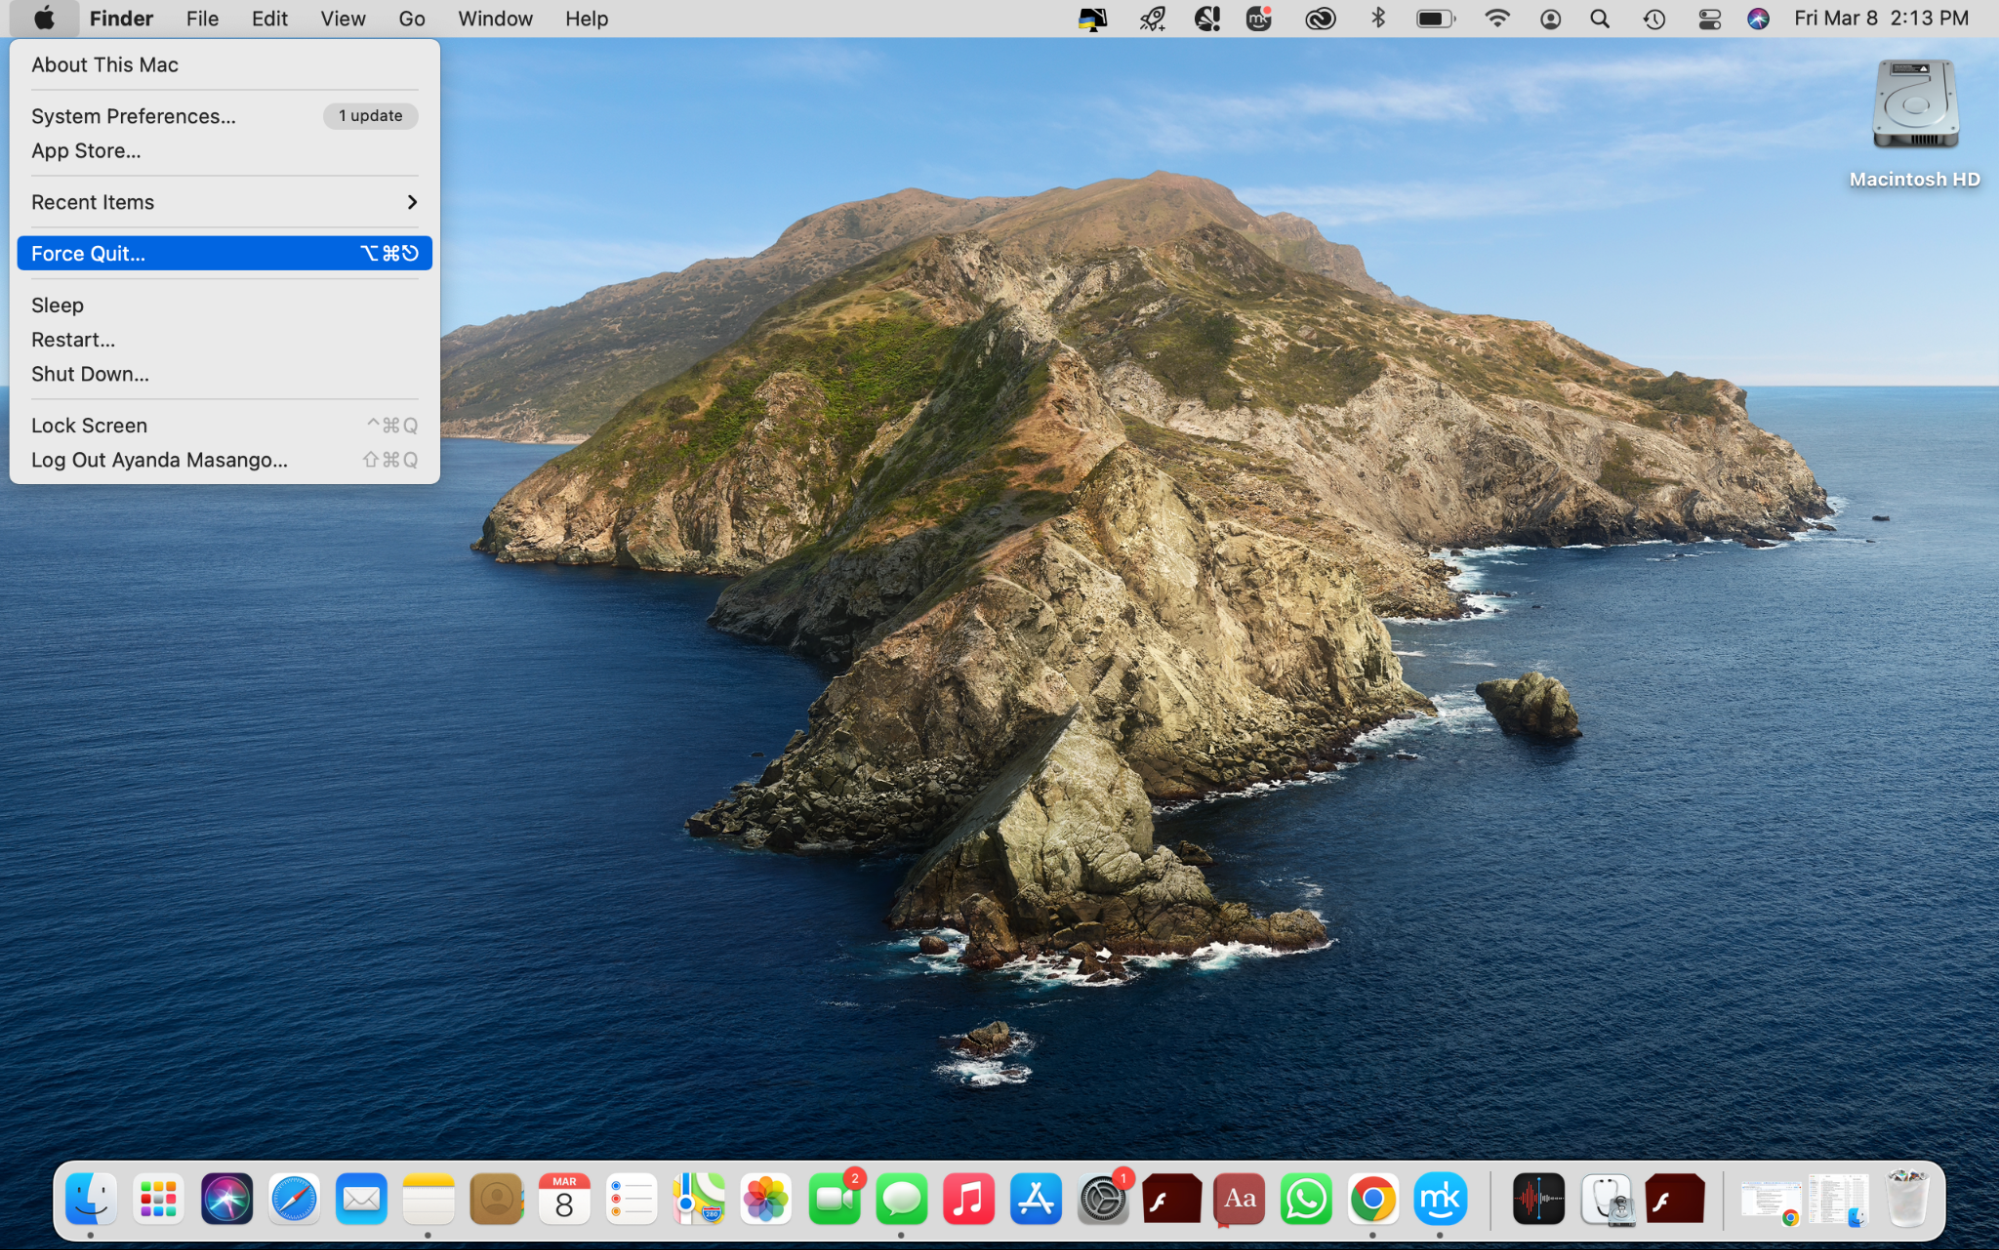Open Calendar showing MAR 8
1999x1250 pixels.
[x=564, y=1199]
